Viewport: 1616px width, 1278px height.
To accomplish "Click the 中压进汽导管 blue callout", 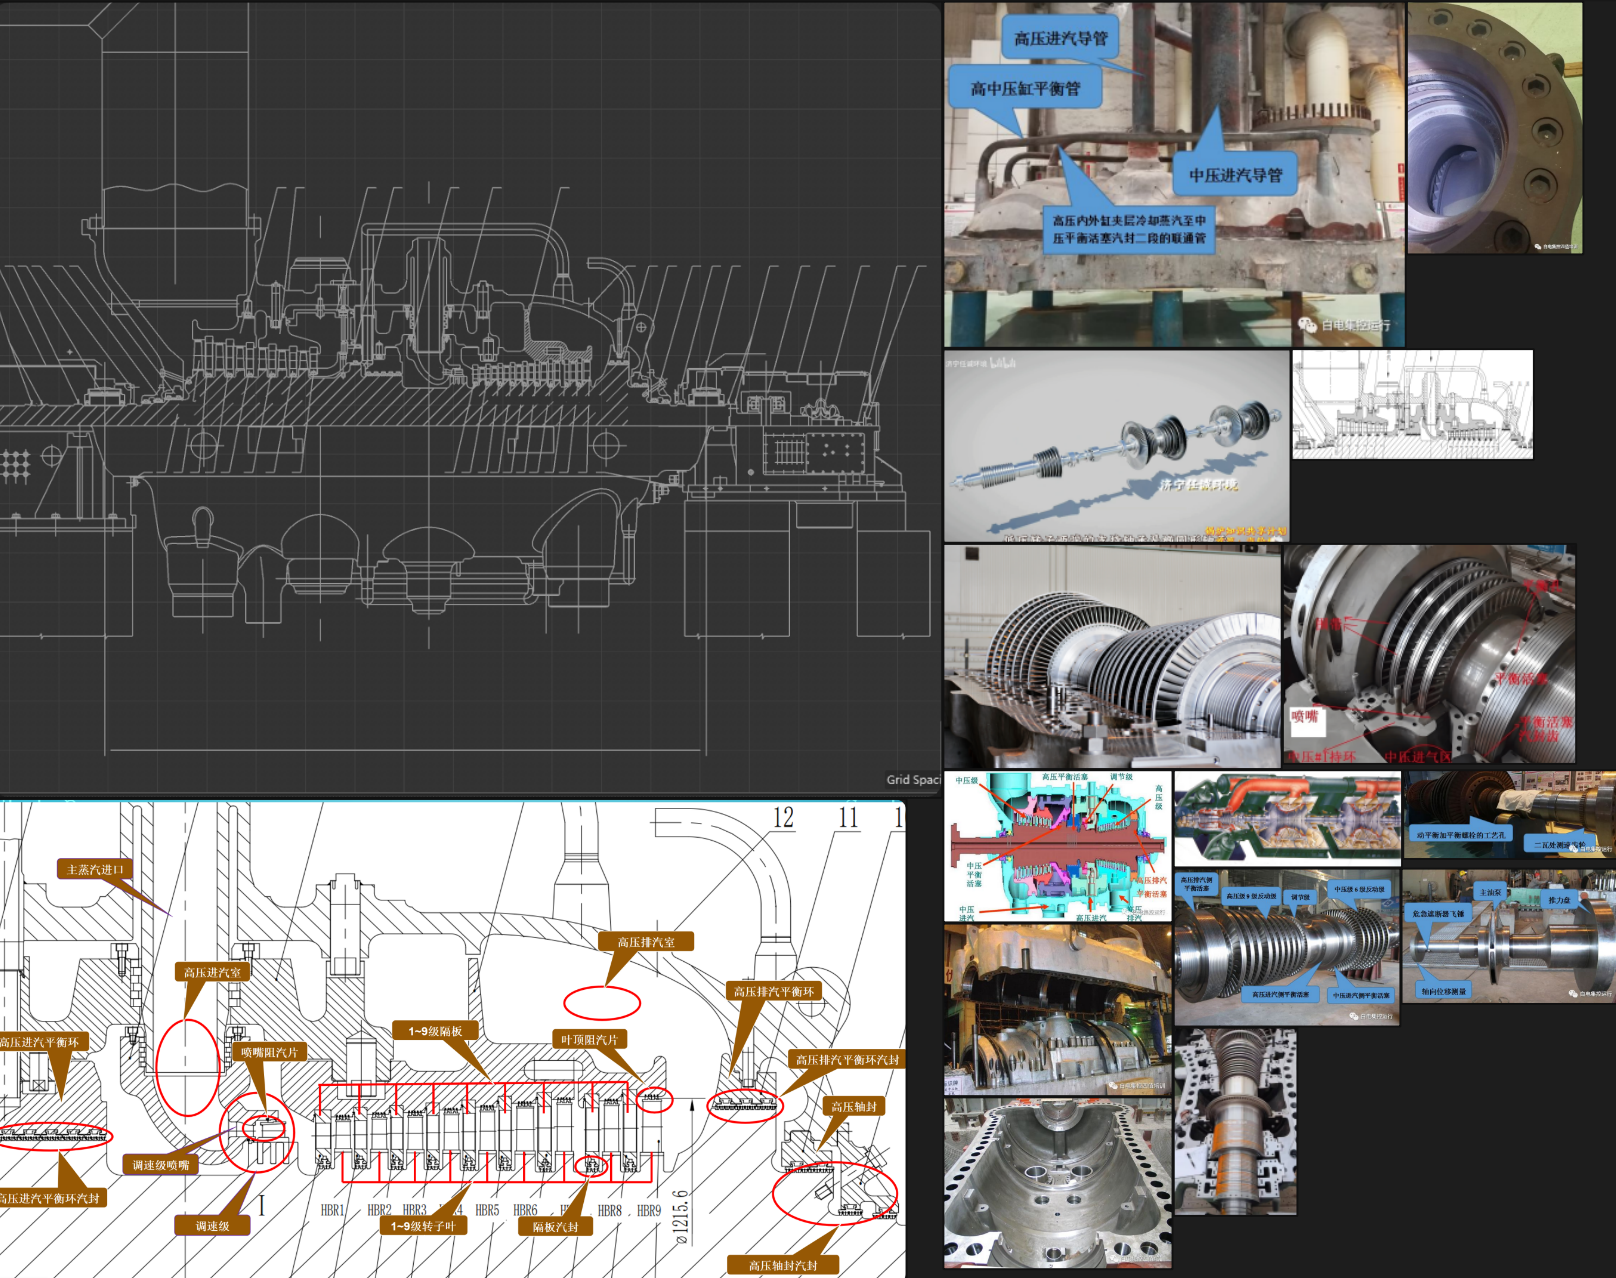I will (x=1235, y=175).
